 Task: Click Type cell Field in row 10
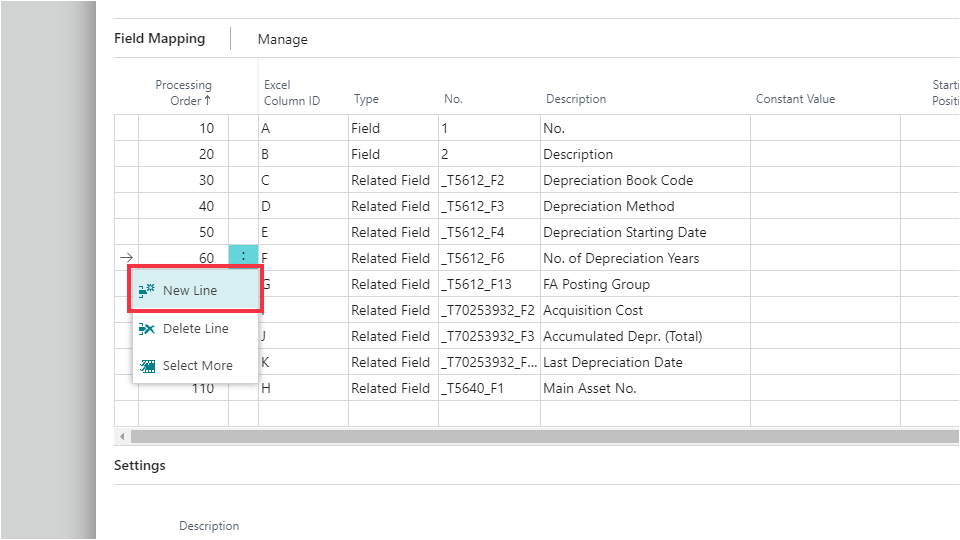[x=393, y=128]
